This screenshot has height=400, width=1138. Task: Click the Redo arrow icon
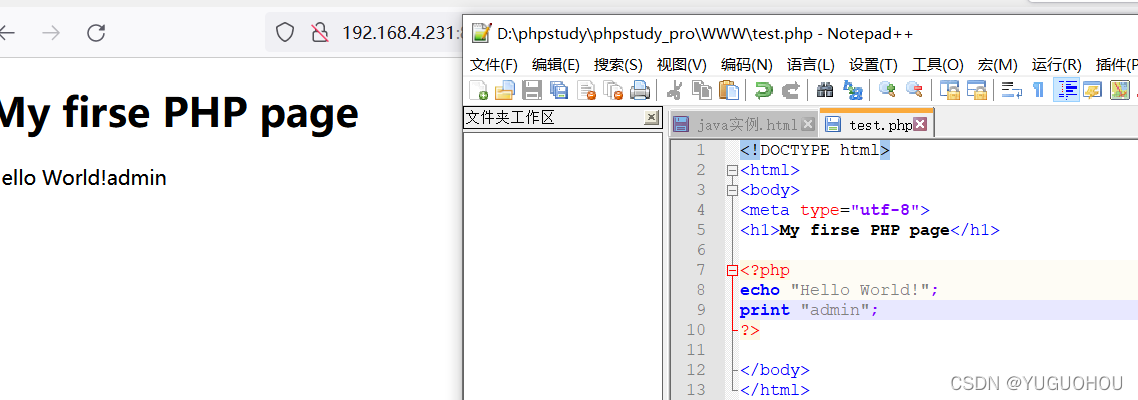pyautogui.click(x=790, y=90)
